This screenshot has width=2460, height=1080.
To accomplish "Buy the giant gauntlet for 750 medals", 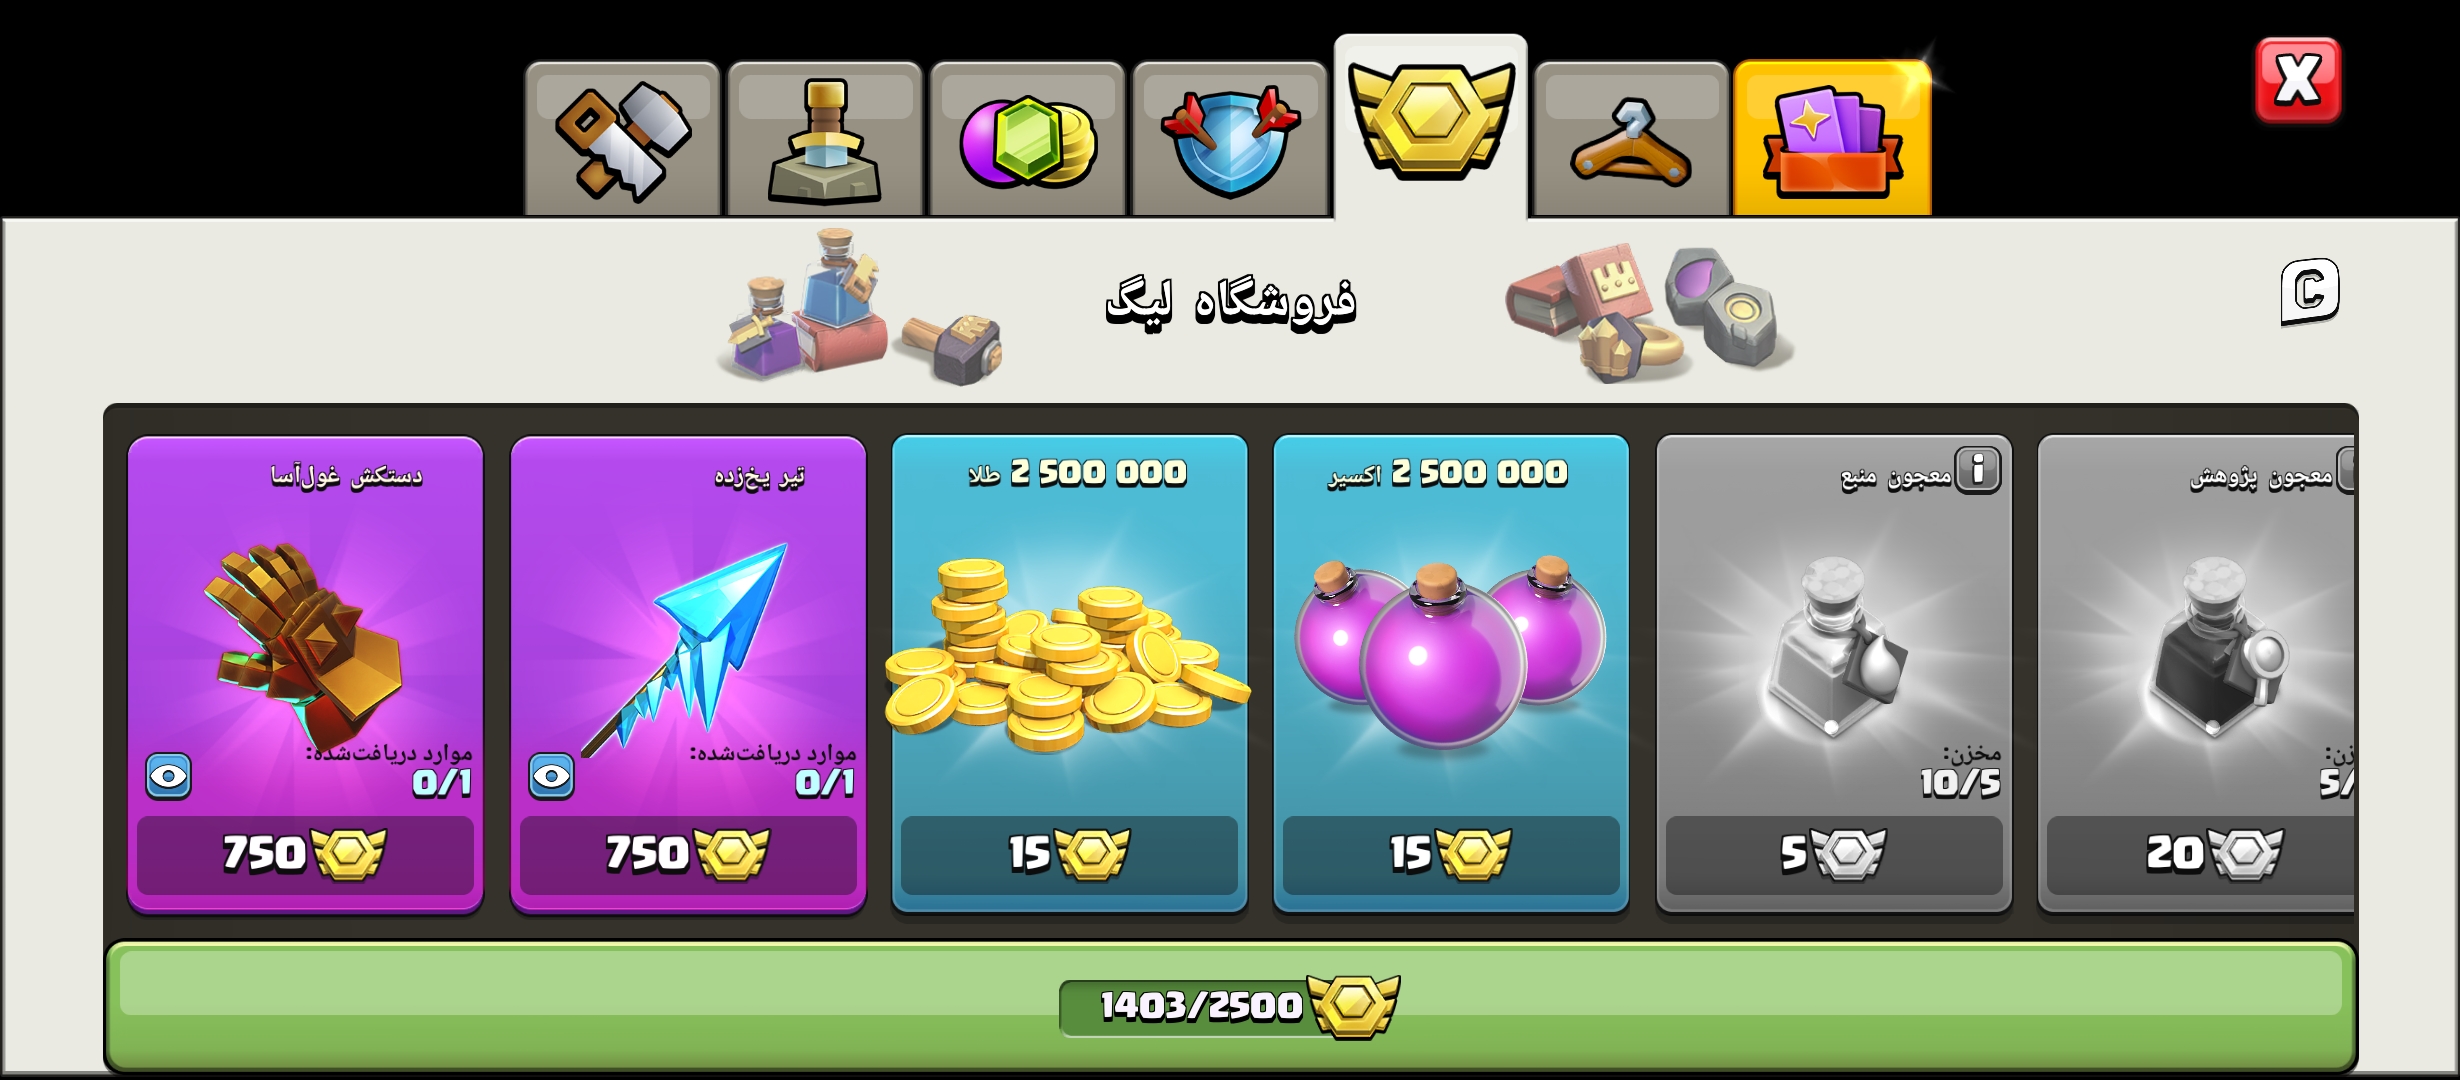I will 305,854.
